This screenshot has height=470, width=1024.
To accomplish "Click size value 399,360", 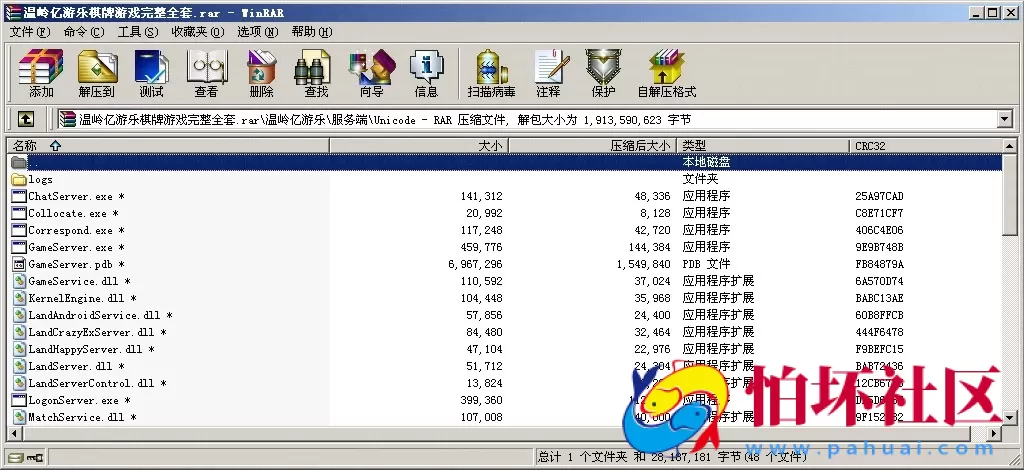I will point(481,400).
